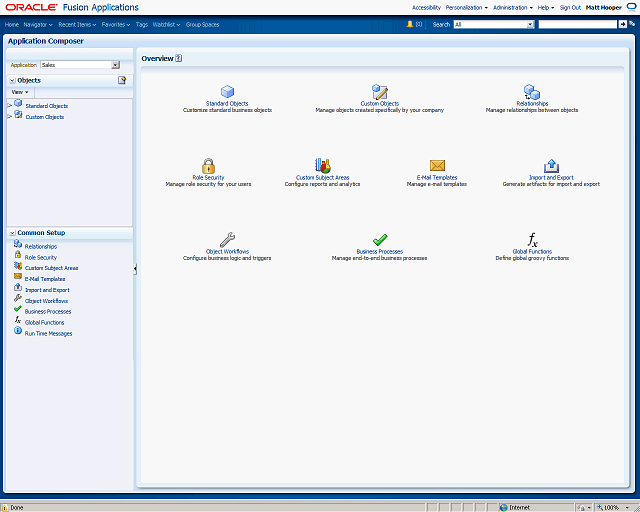Open the Administration menu

[x=513, y=7]
